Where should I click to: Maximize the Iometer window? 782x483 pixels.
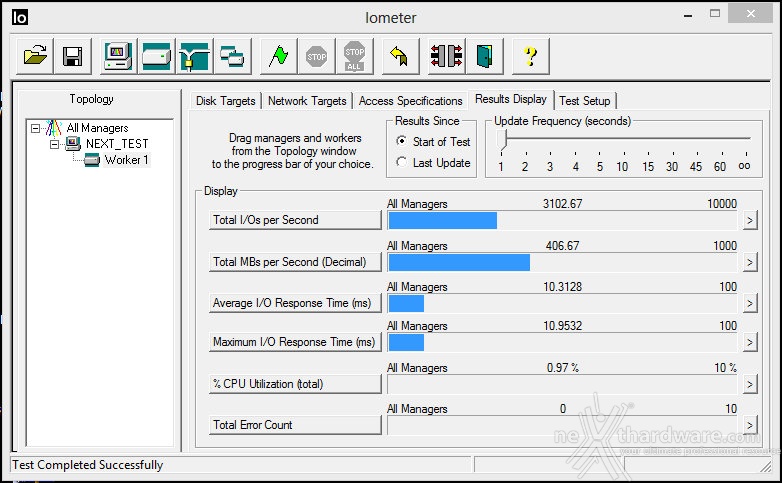715,14
